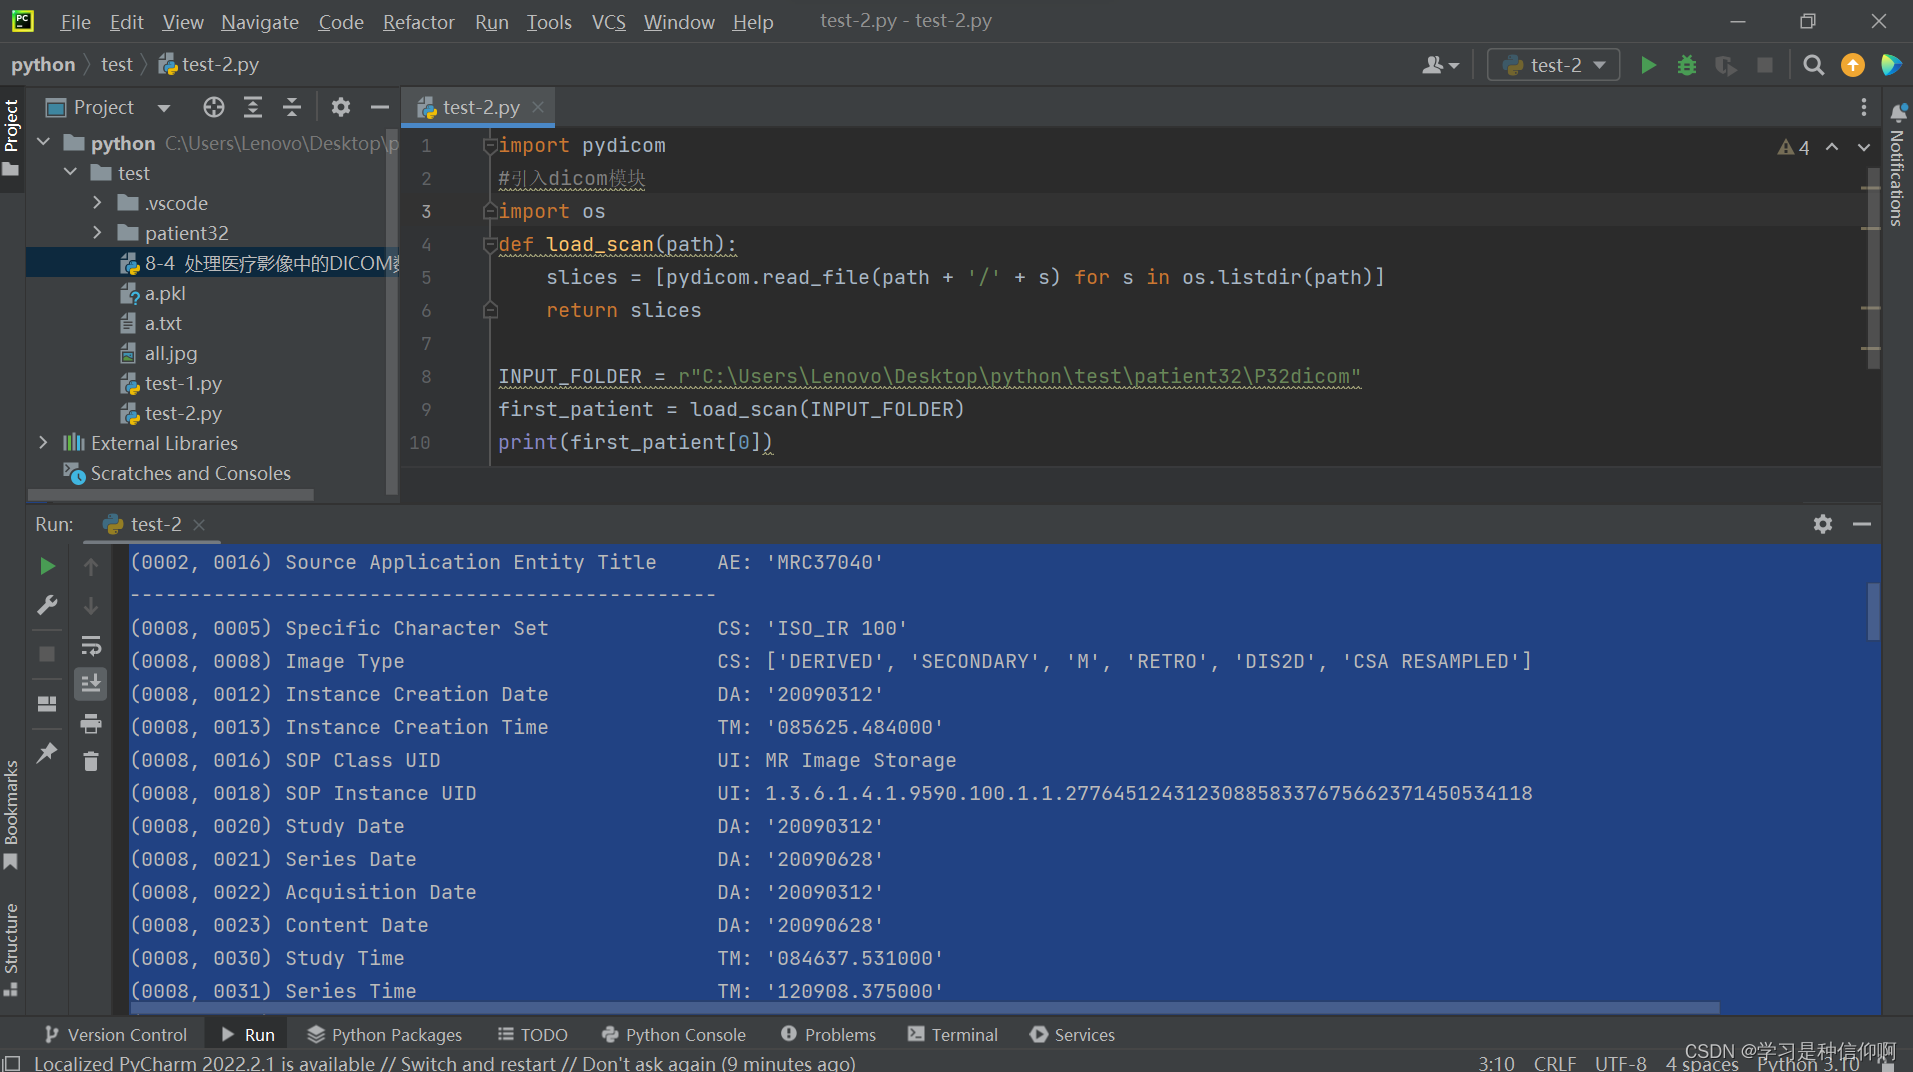Close the test-2.py editor tab
Viewport: 1913px width, 1072px height.
point(538,107)
